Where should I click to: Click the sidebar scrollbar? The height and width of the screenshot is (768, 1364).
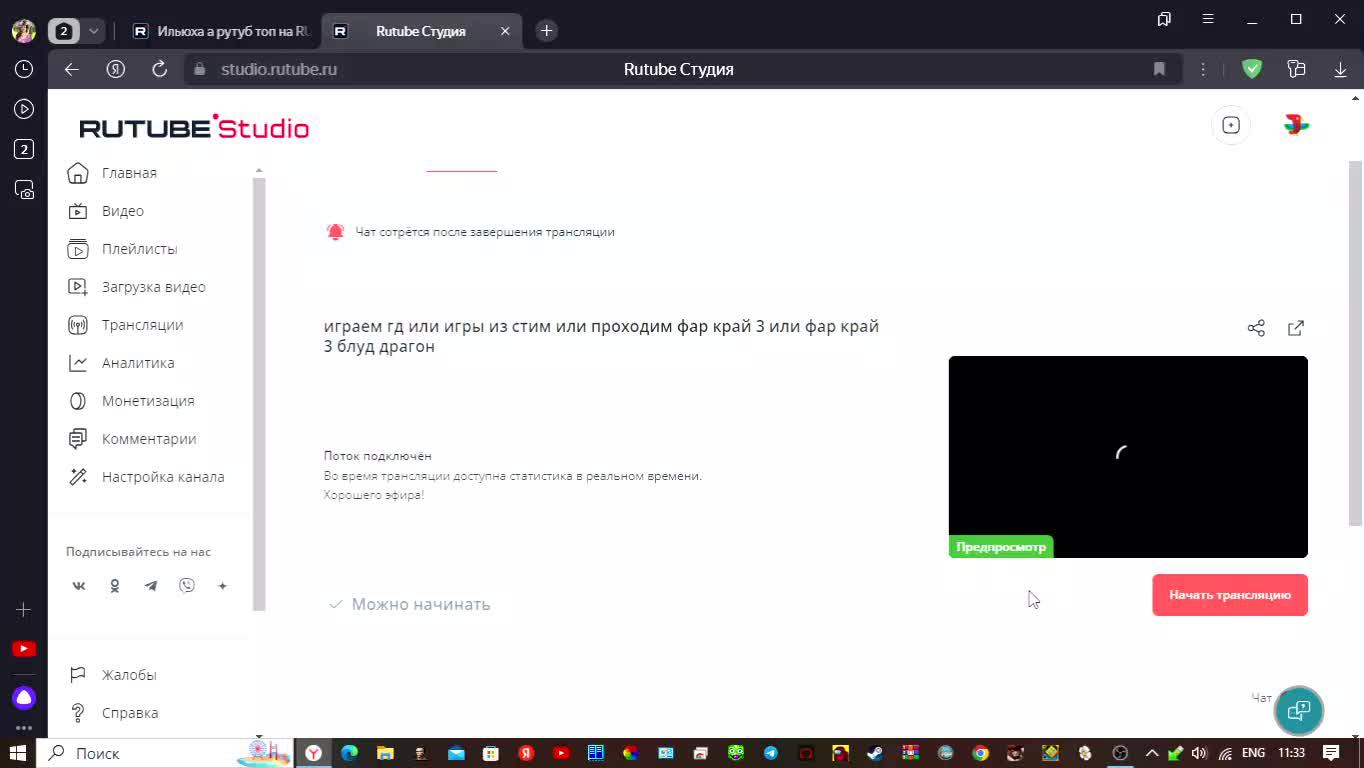259,394
